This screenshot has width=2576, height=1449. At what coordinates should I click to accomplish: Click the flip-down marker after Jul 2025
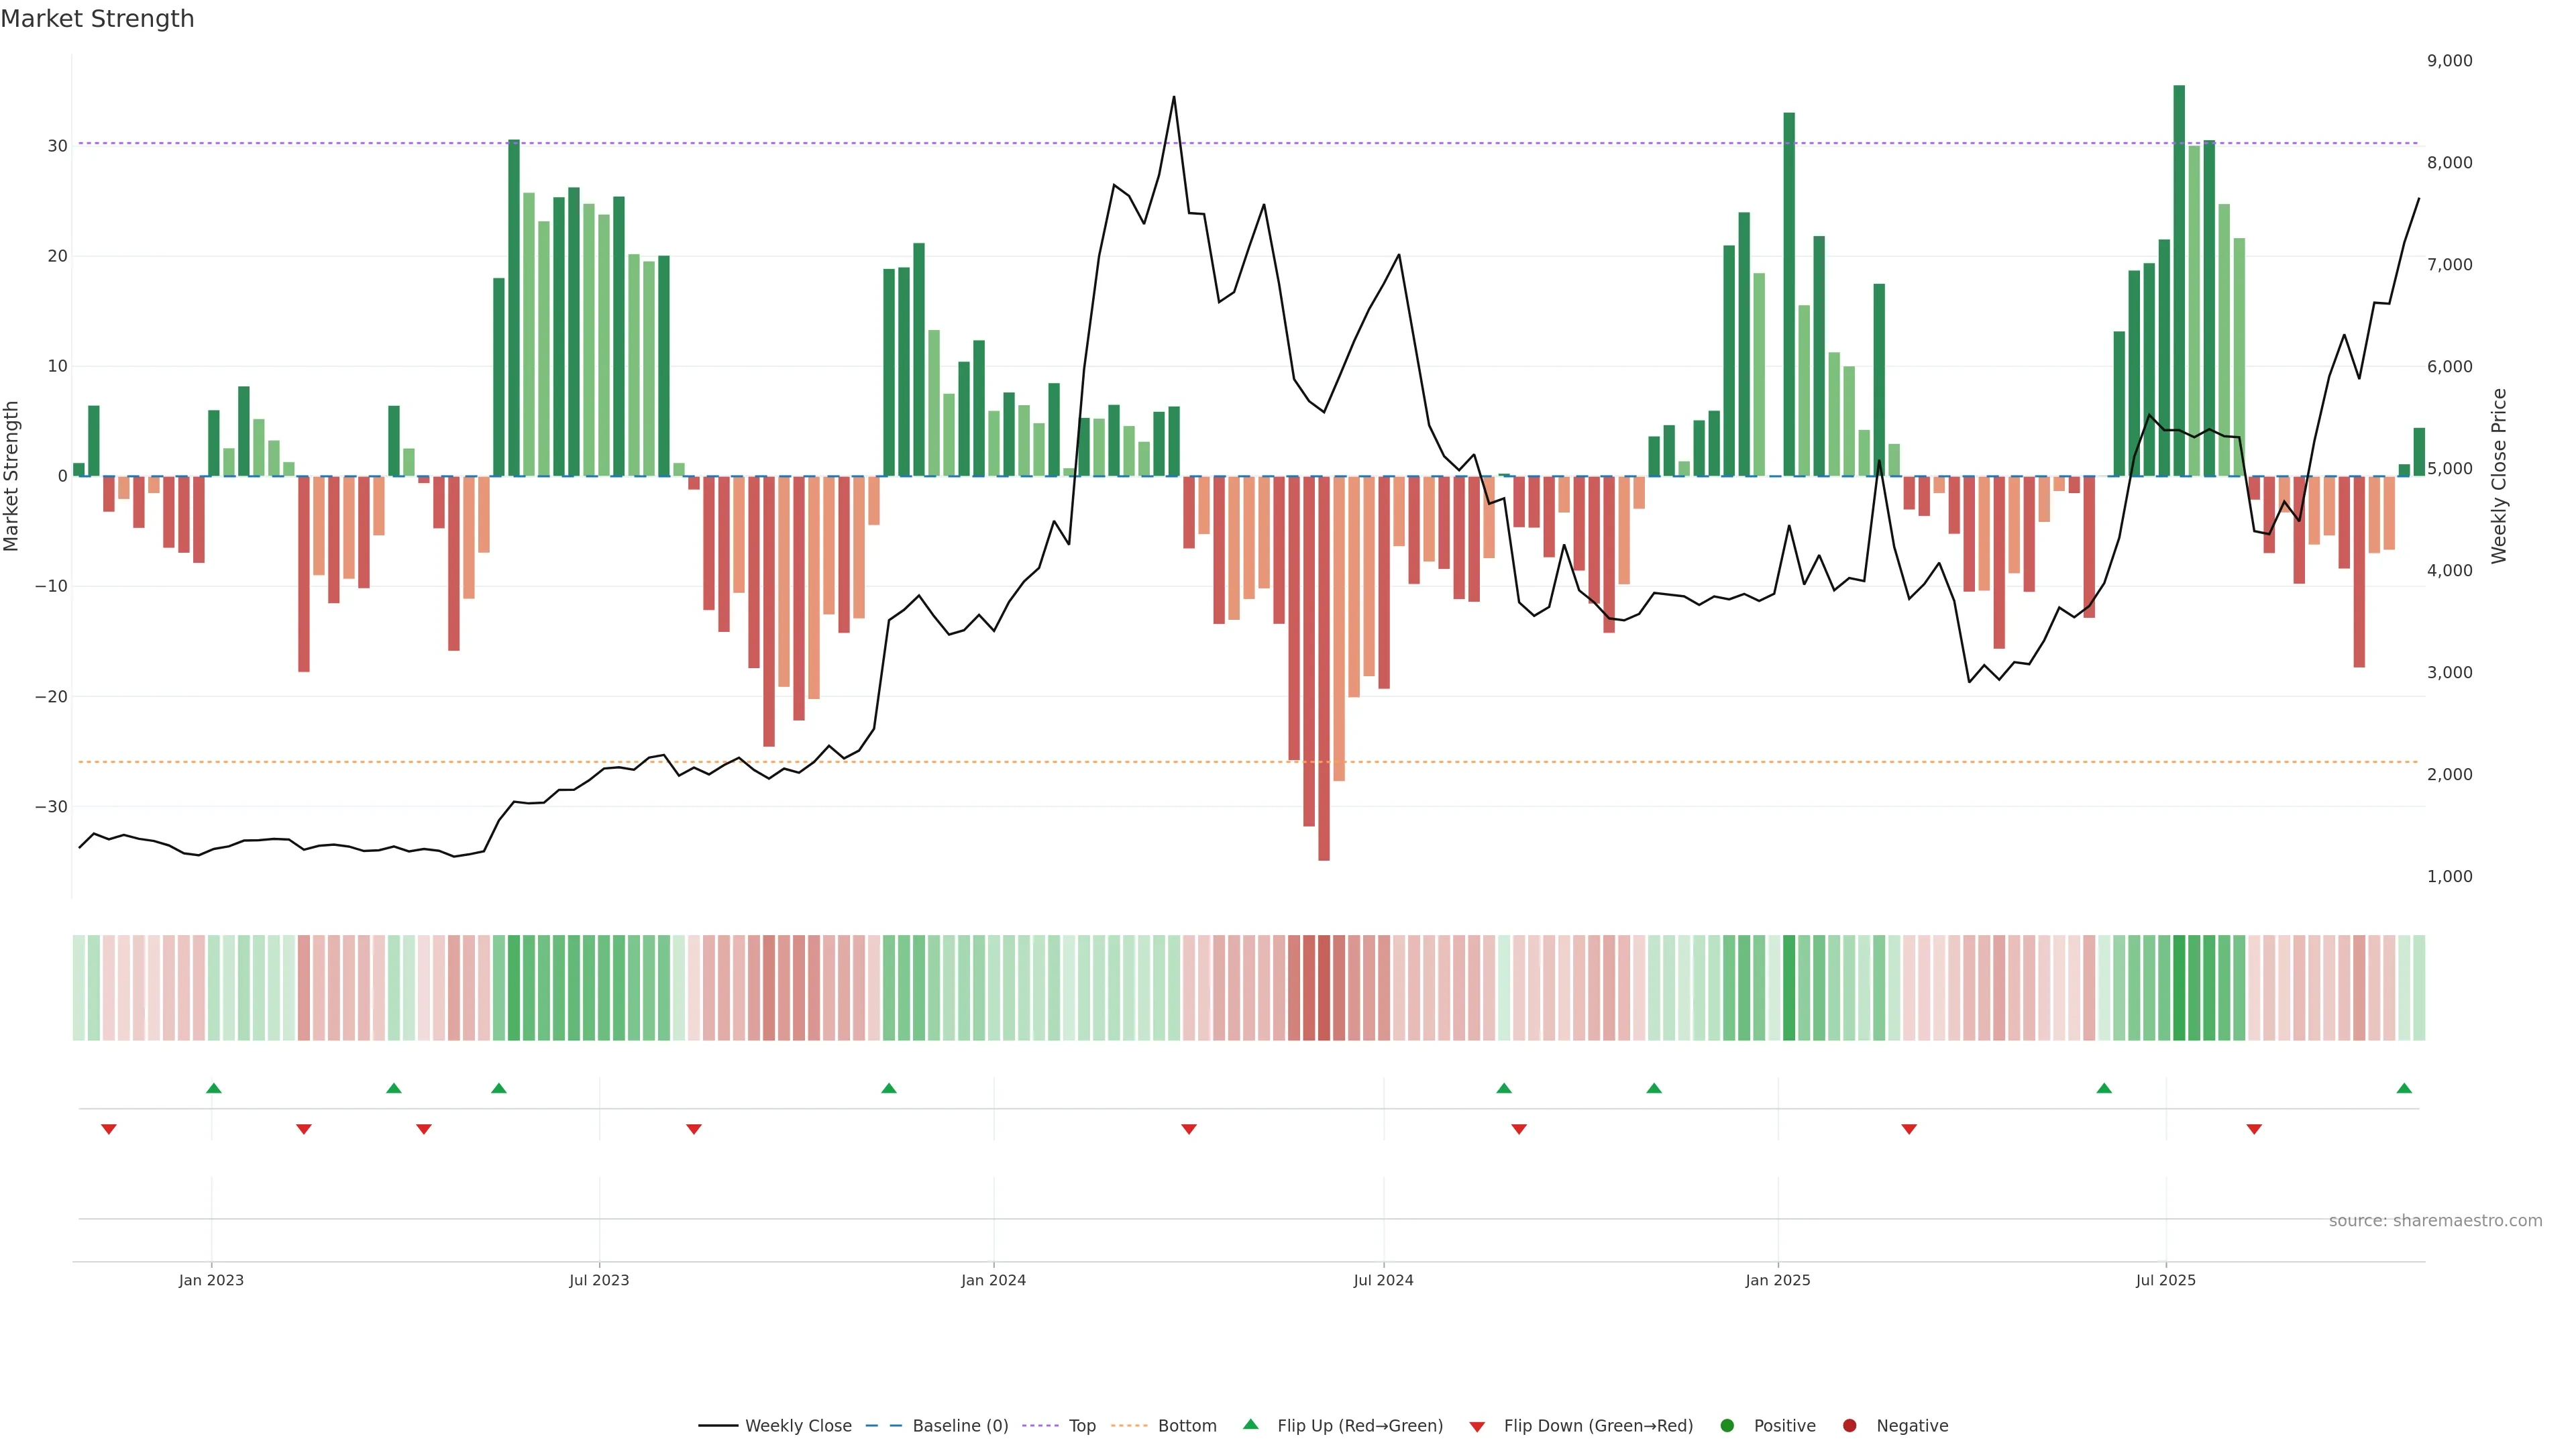2254,1129
